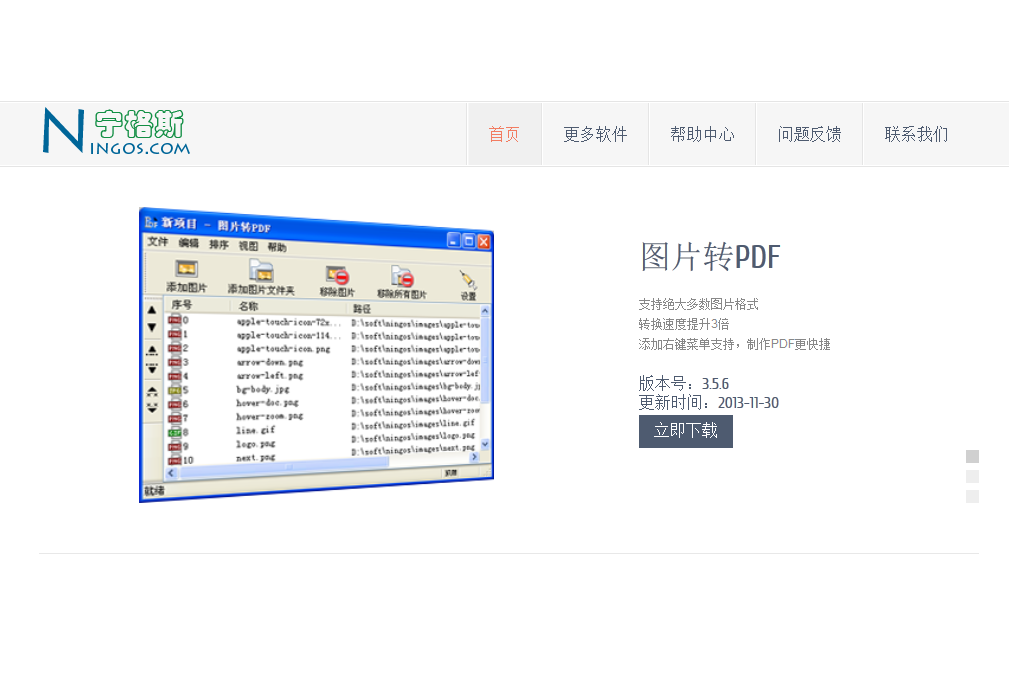
Task: Open the 更多软件 menu item
Action: pyautogui.click(x=595, y=134)
